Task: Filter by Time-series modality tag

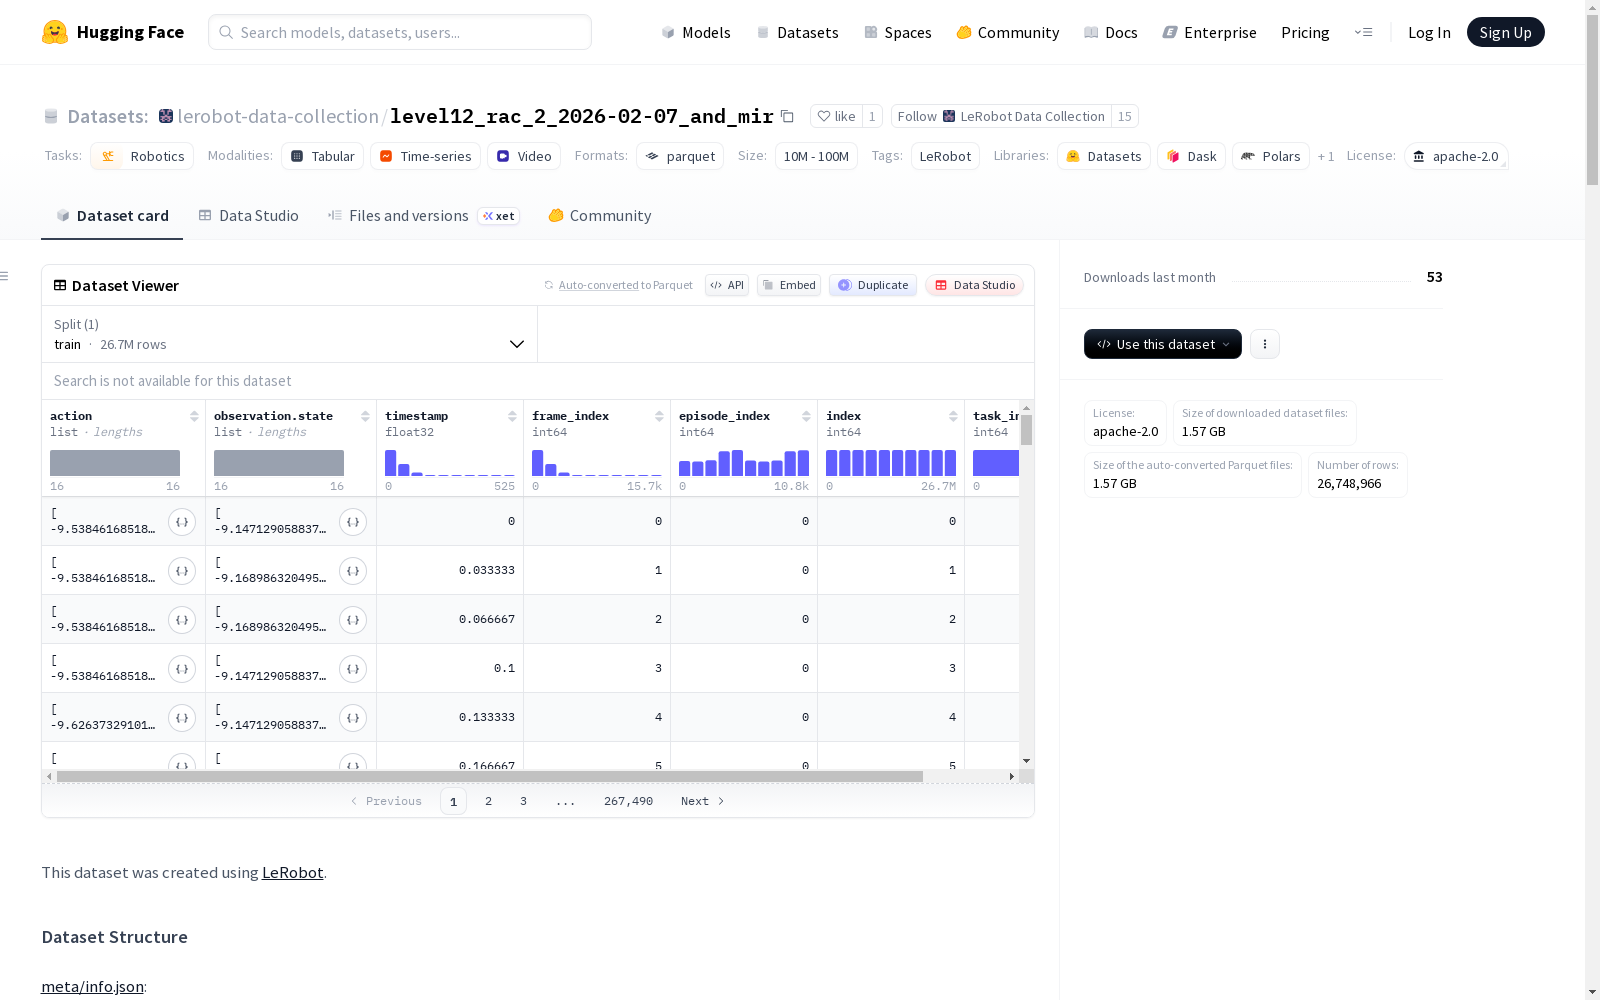Action: pos(425,156)
